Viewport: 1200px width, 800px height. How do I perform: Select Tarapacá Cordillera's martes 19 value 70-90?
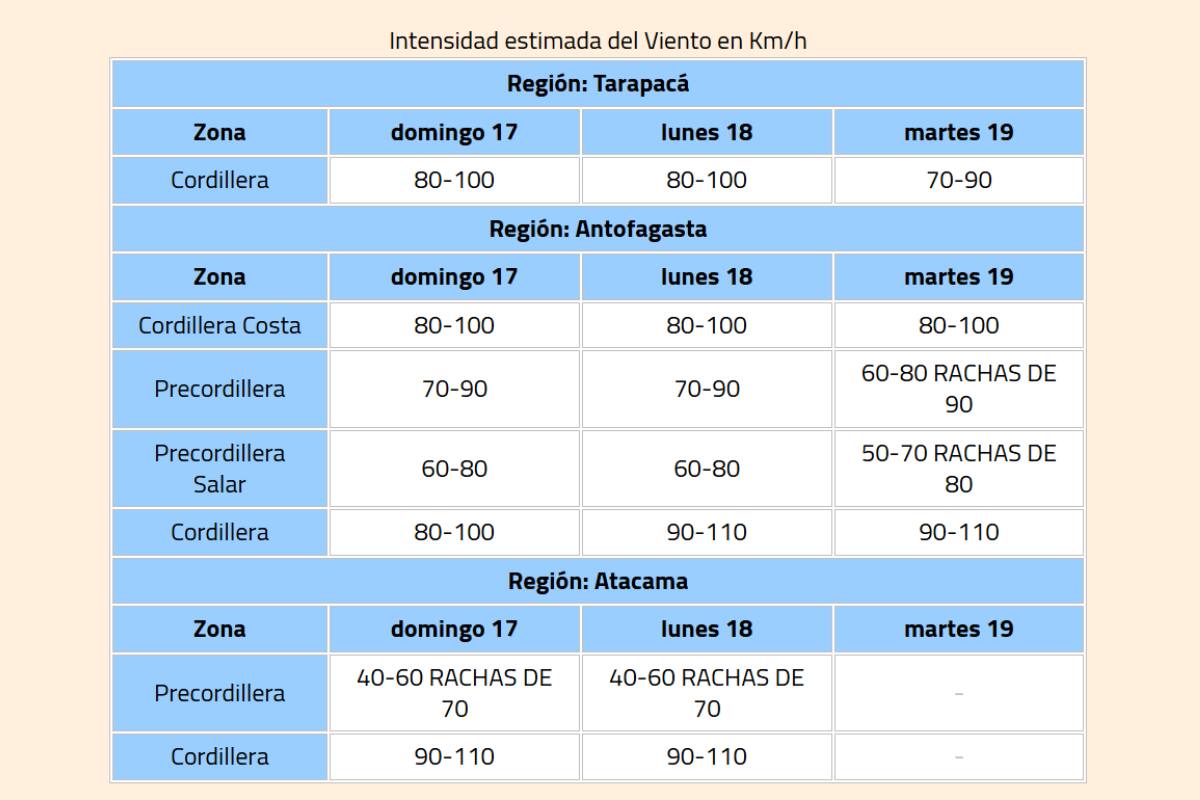pos(958,181)
